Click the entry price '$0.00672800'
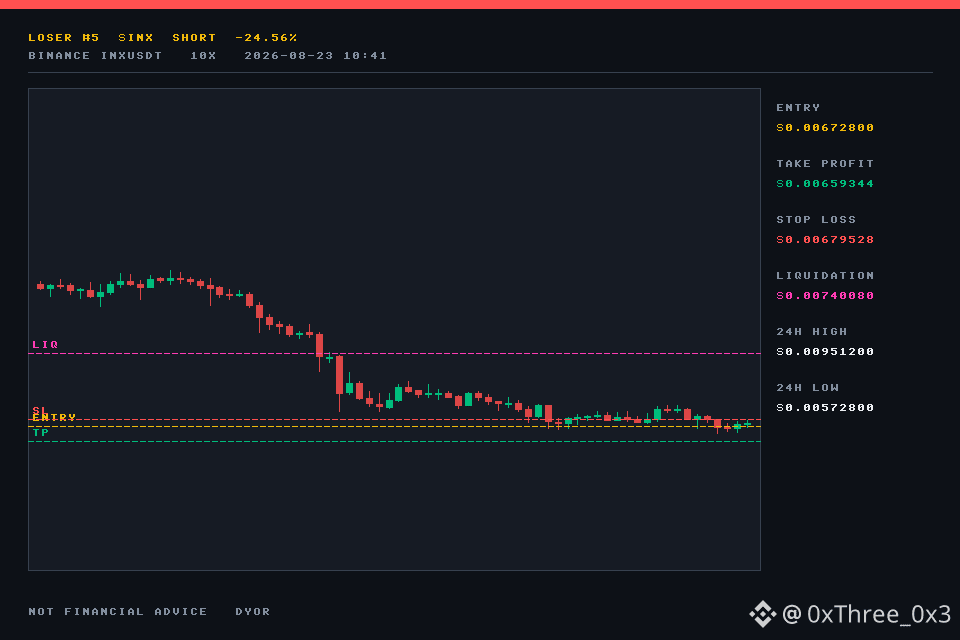 point(825,127)
